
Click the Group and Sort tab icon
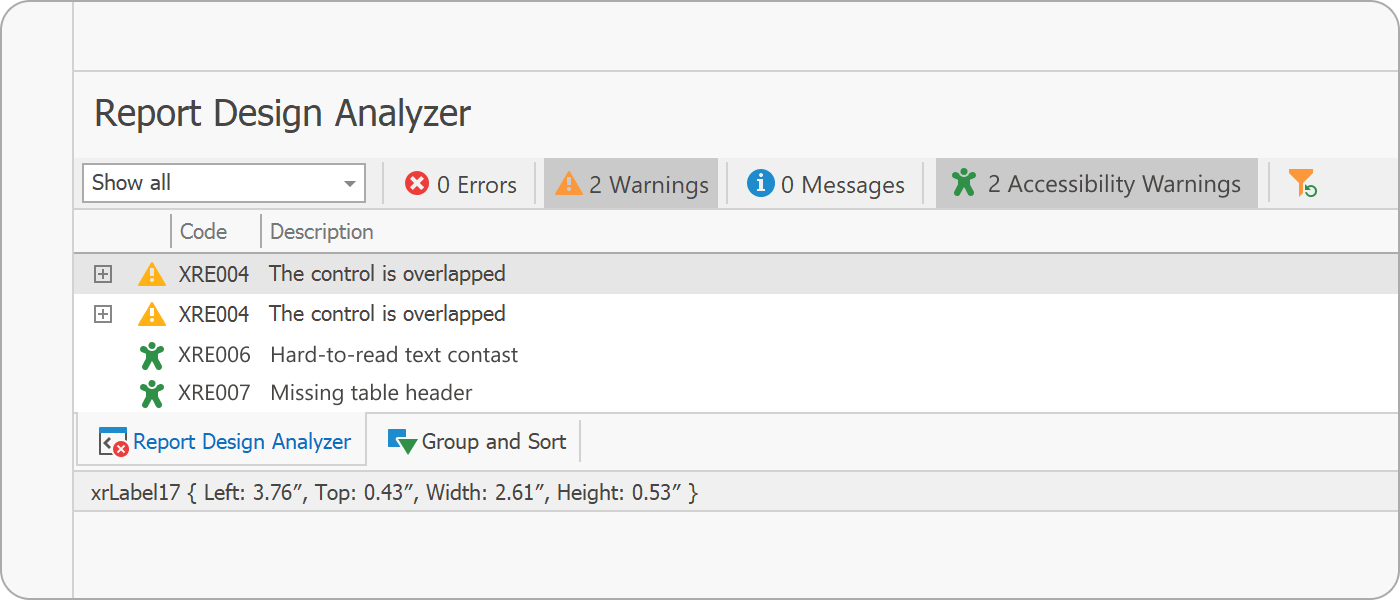coord(404,440)
